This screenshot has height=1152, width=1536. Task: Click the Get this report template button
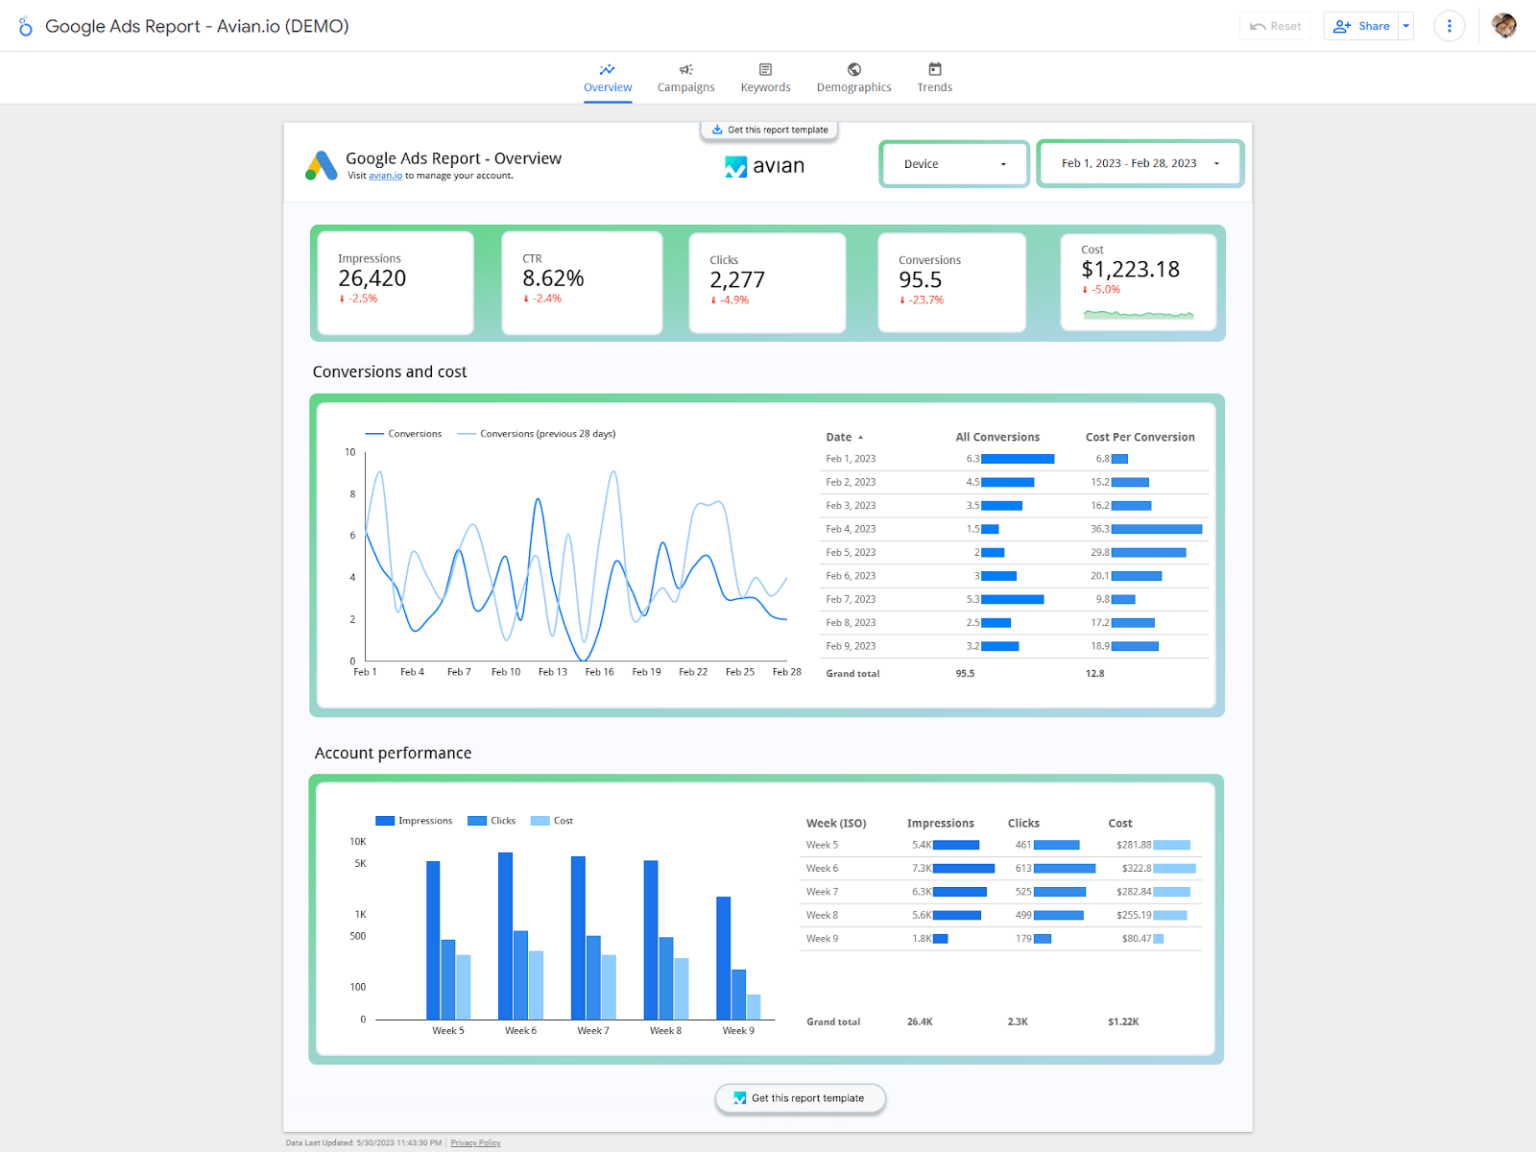pyautogui.click(x=799, y=1097)
